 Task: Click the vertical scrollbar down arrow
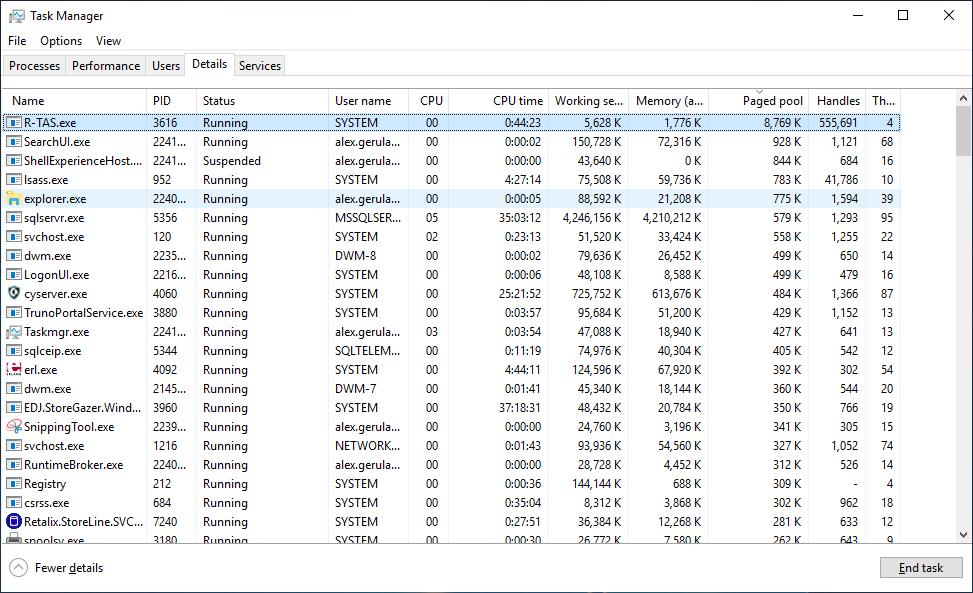click(963, 535)
